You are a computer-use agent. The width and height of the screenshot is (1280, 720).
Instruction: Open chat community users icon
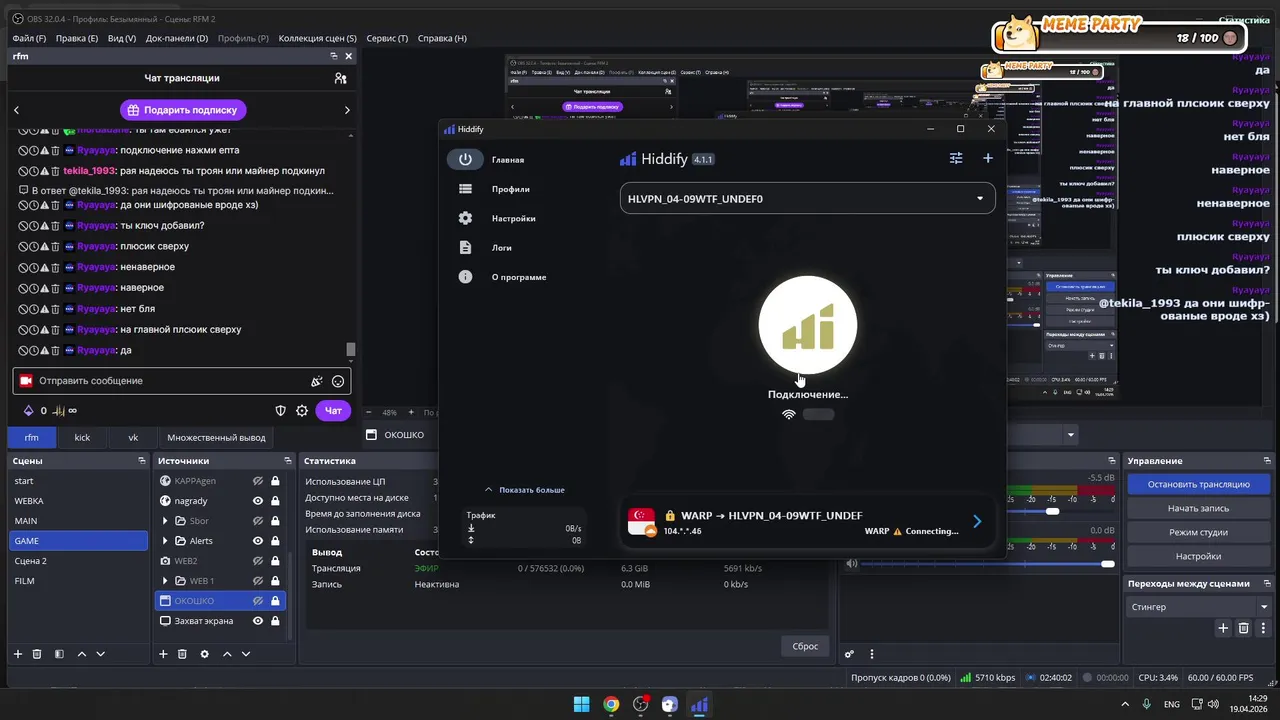coord(341,78)
